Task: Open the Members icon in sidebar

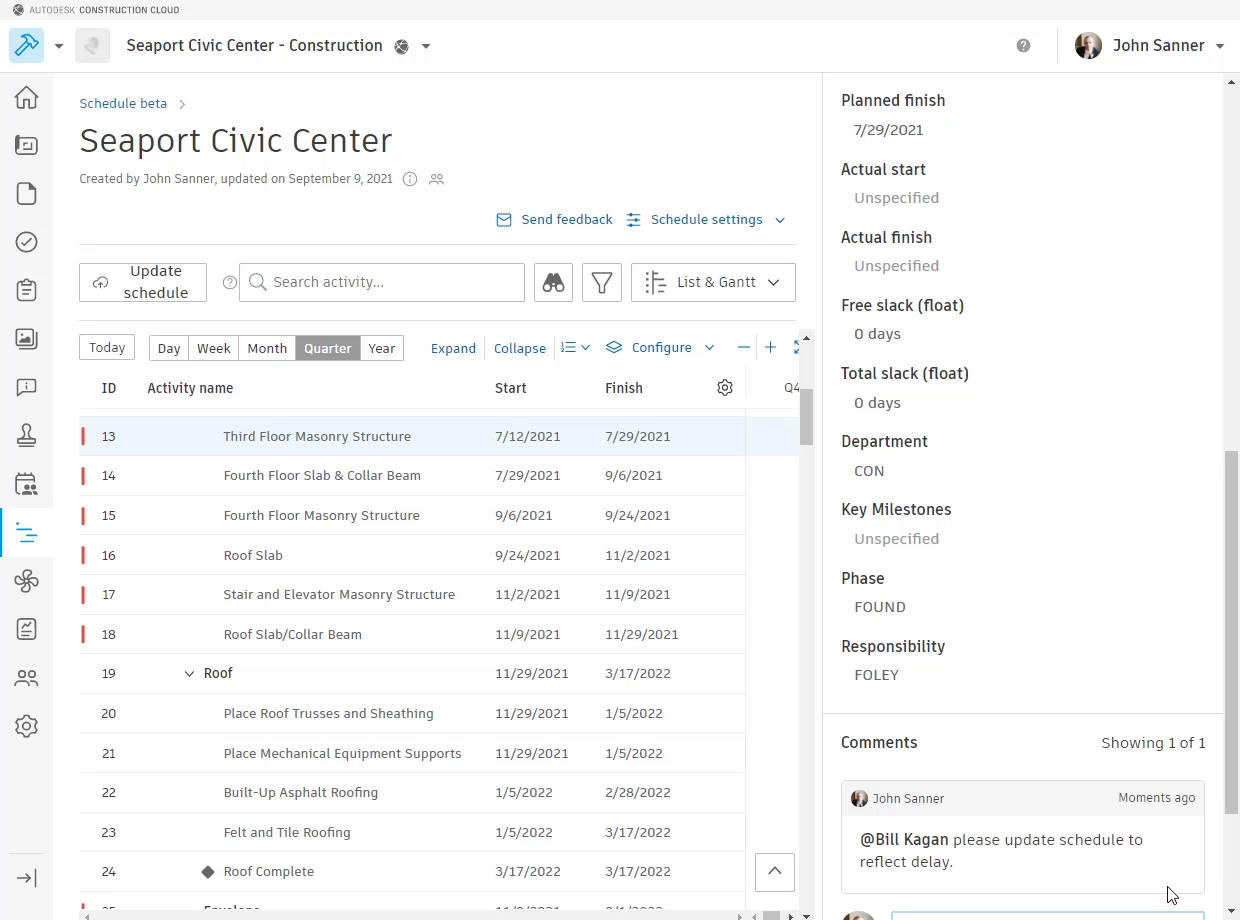Action: (x=27, y=678)
